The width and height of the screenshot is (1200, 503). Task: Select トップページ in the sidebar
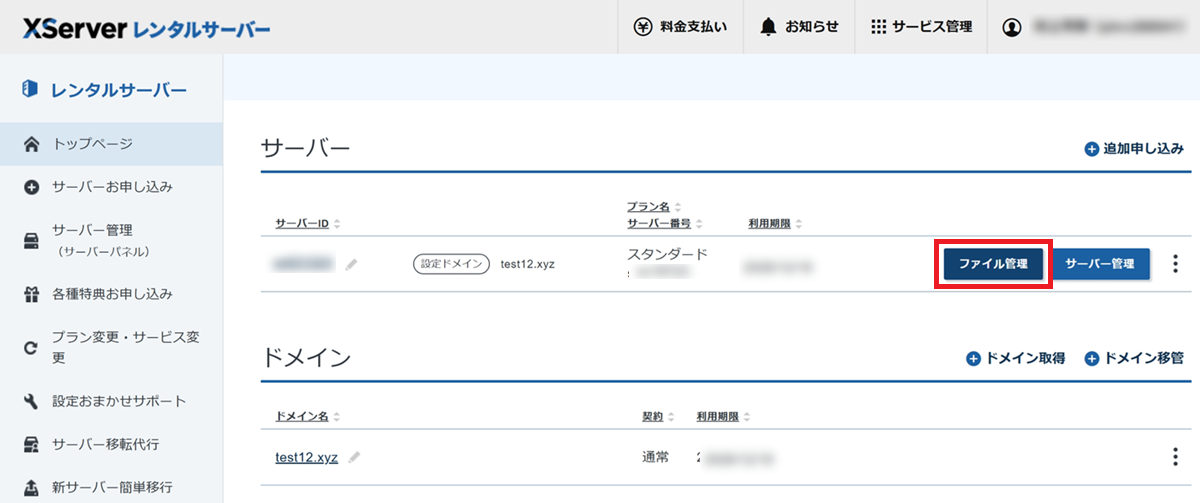click(x=92, y=144)
